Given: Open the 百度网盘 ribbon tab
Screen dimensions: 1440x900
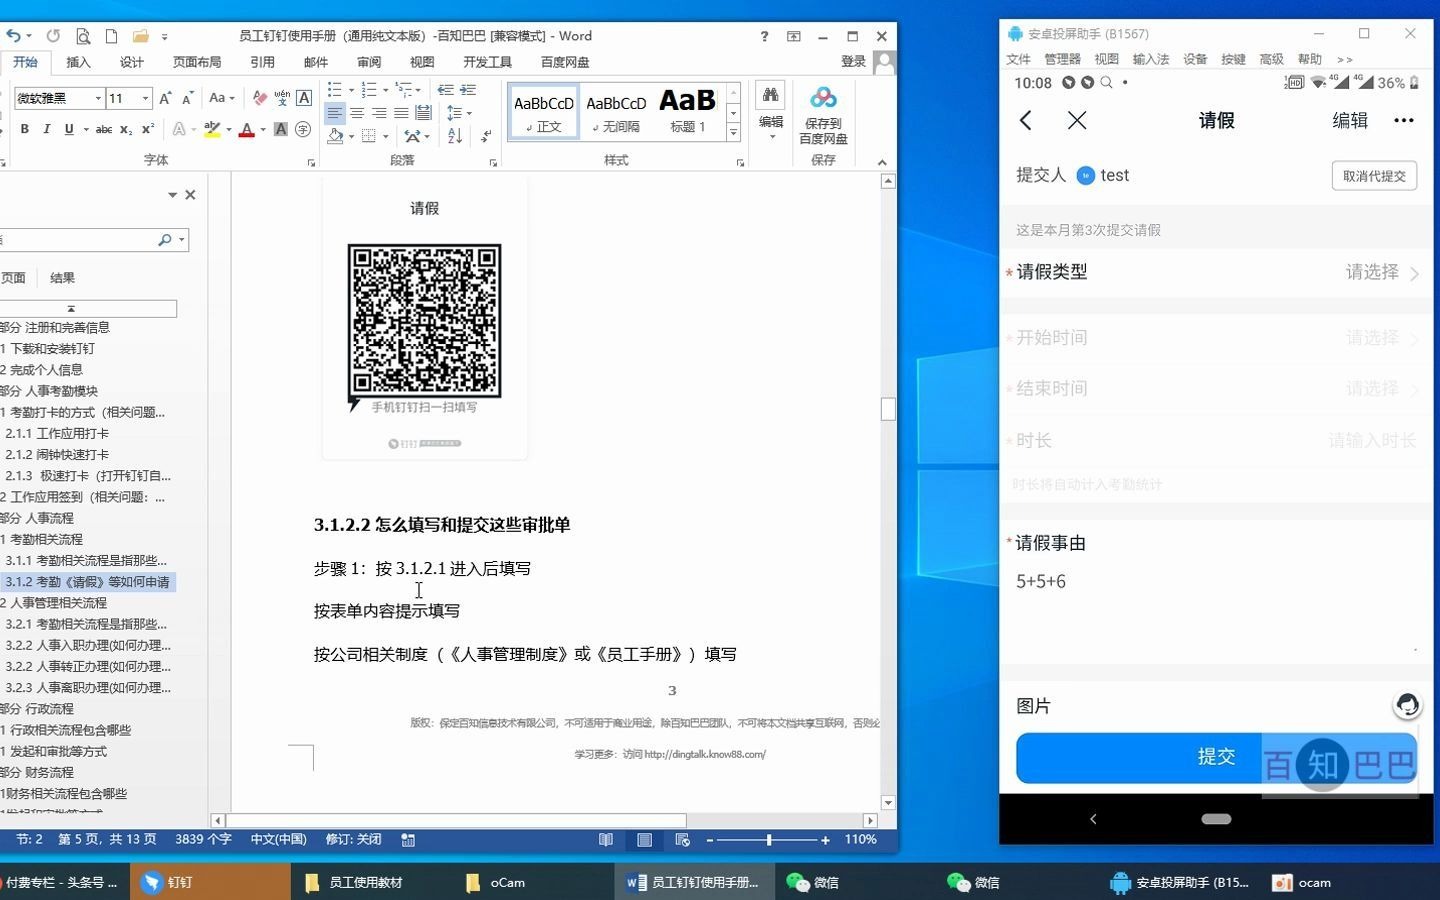Looking at the screenshot, I should pos(565,62).
